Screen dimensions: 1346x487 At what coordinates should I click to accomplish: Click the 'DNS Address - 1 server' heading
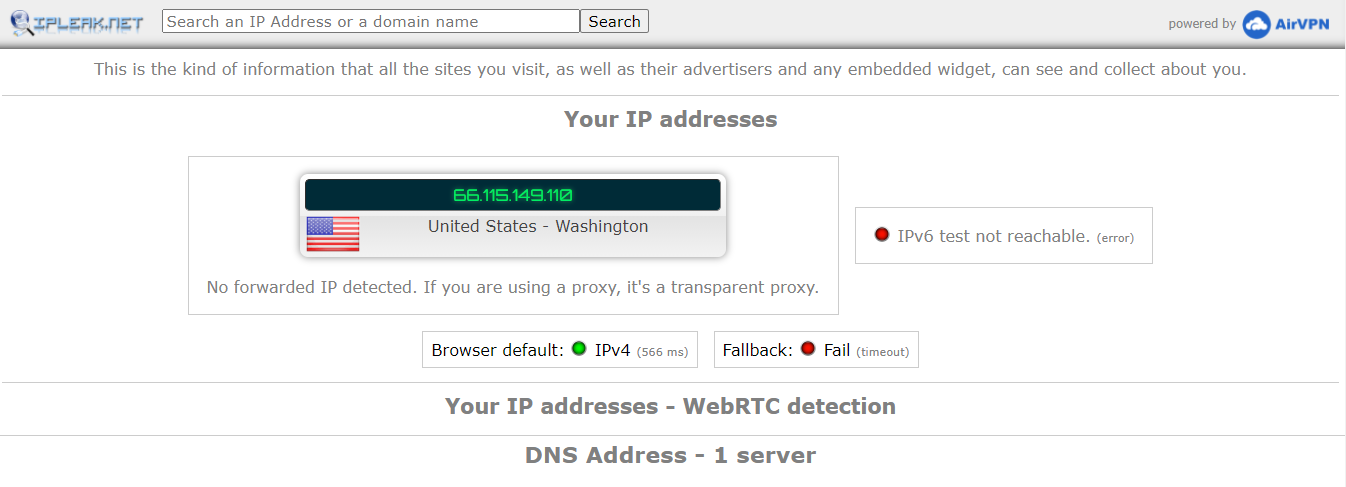tap(670, 455)
